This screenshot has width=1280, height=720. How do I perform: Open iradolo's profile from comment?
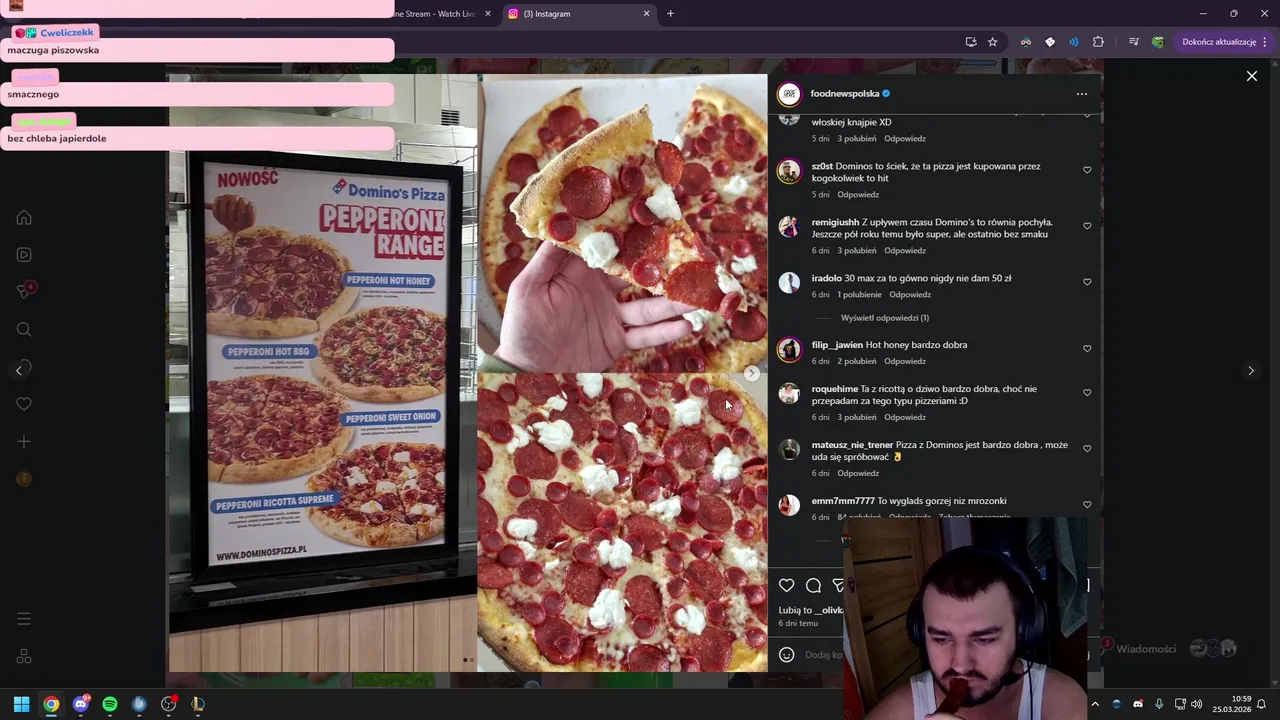826,278
